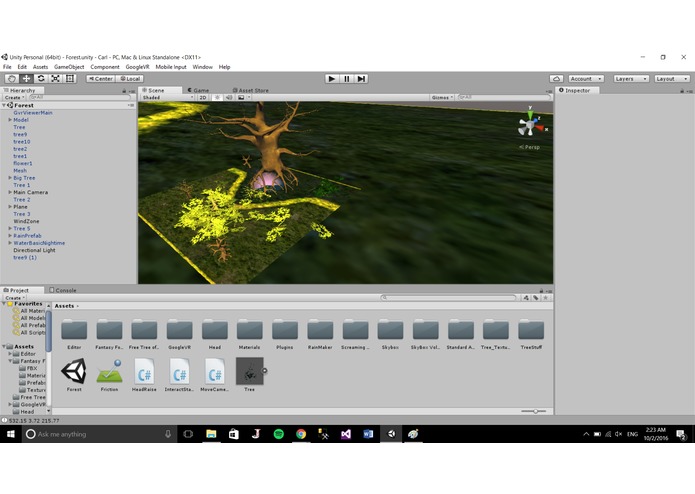Viewport: 695px width, 494px height.
Task: Open the Layers dropdown
Action: 631,78
